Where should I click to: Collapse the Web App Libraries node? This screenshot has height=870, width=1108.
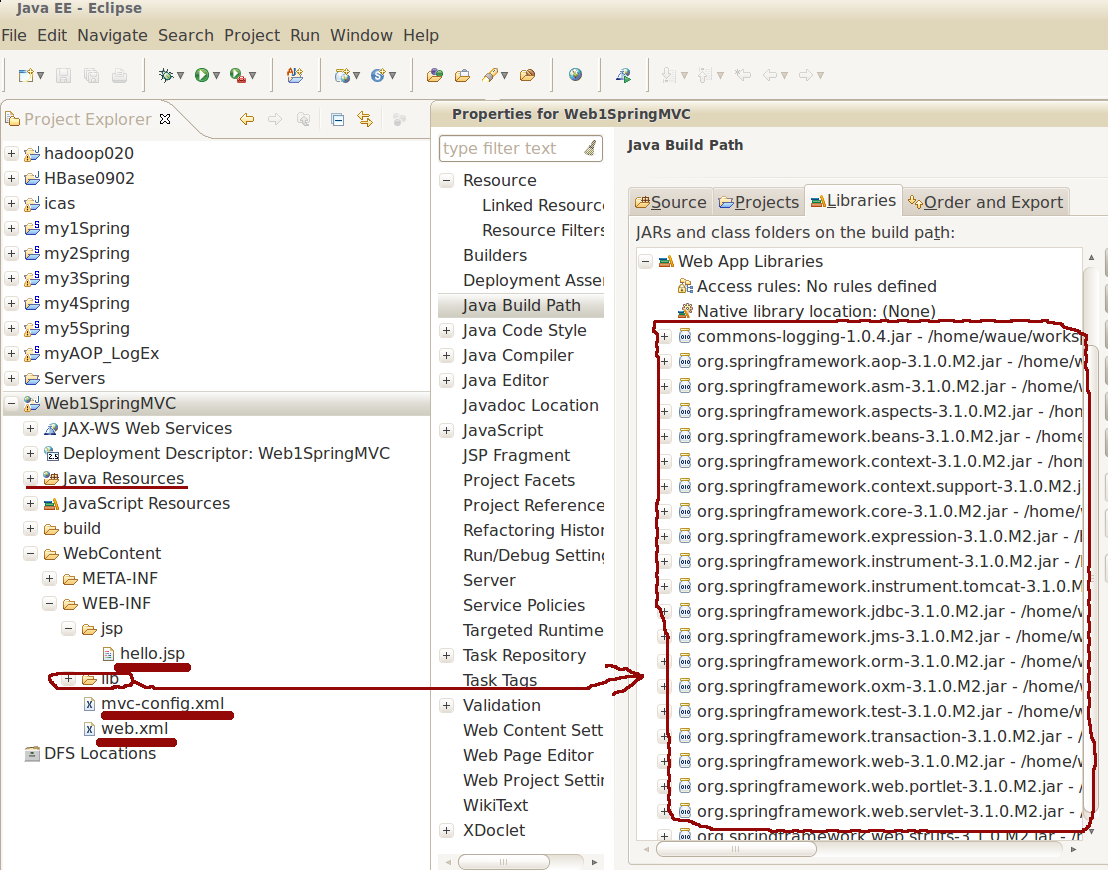pos(645,261)
